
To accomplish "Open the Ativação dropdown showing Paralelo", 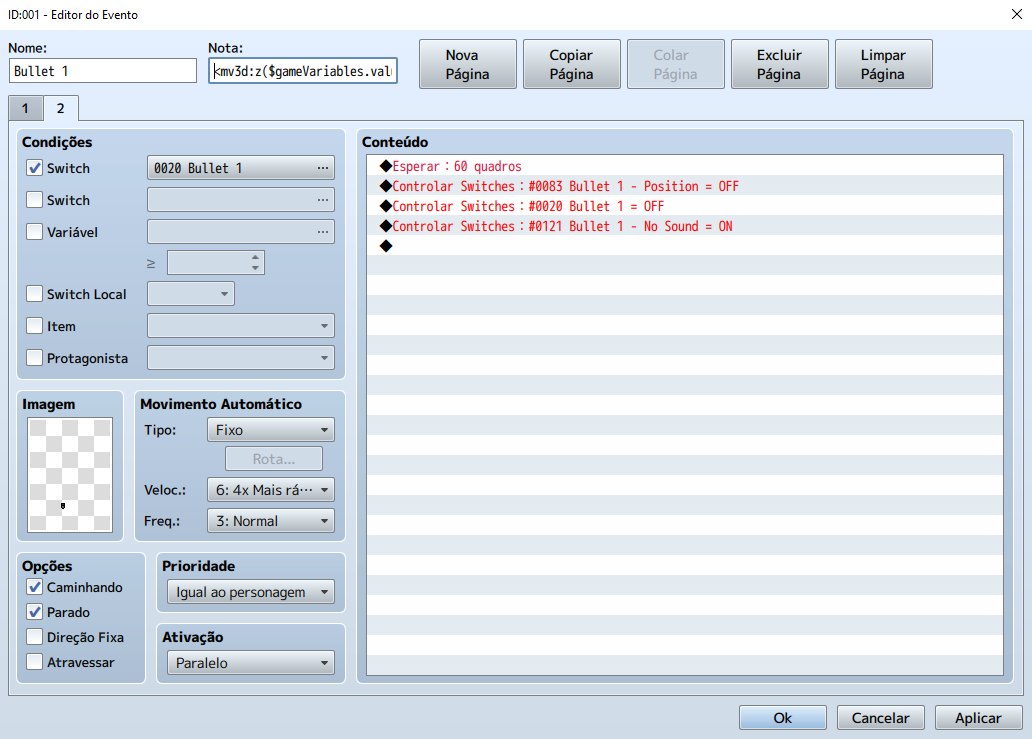I will (251, 663).
